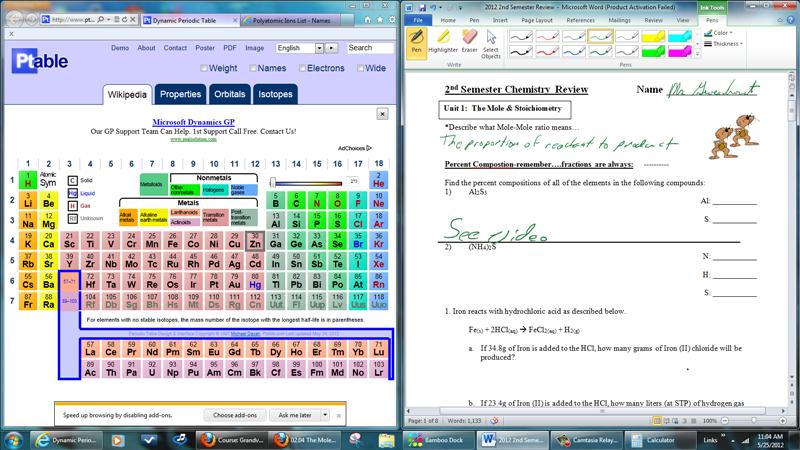Open the Mailings ribbon tab
Viewport: 800px width, 450px height.
click(x=619, y=20)
